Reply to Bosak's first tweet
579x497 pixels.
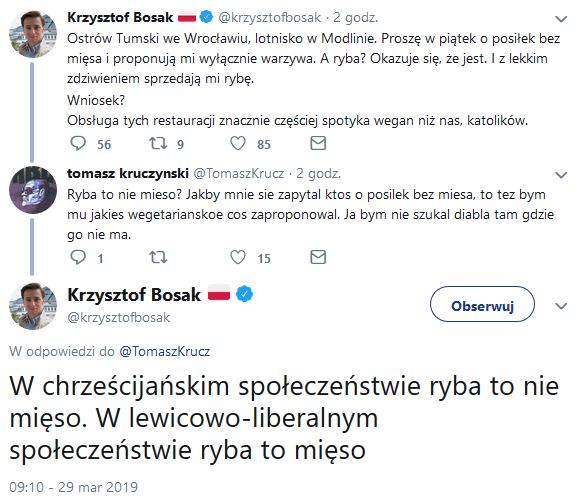pyautogui.click(x=78, y=143)
